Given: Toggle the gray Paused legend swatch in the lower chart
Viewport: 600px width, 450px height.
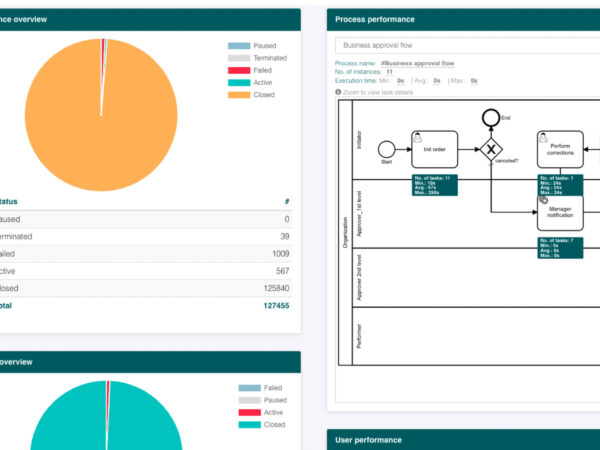Looking at the screenshot, I should click(x=249, y=400).
